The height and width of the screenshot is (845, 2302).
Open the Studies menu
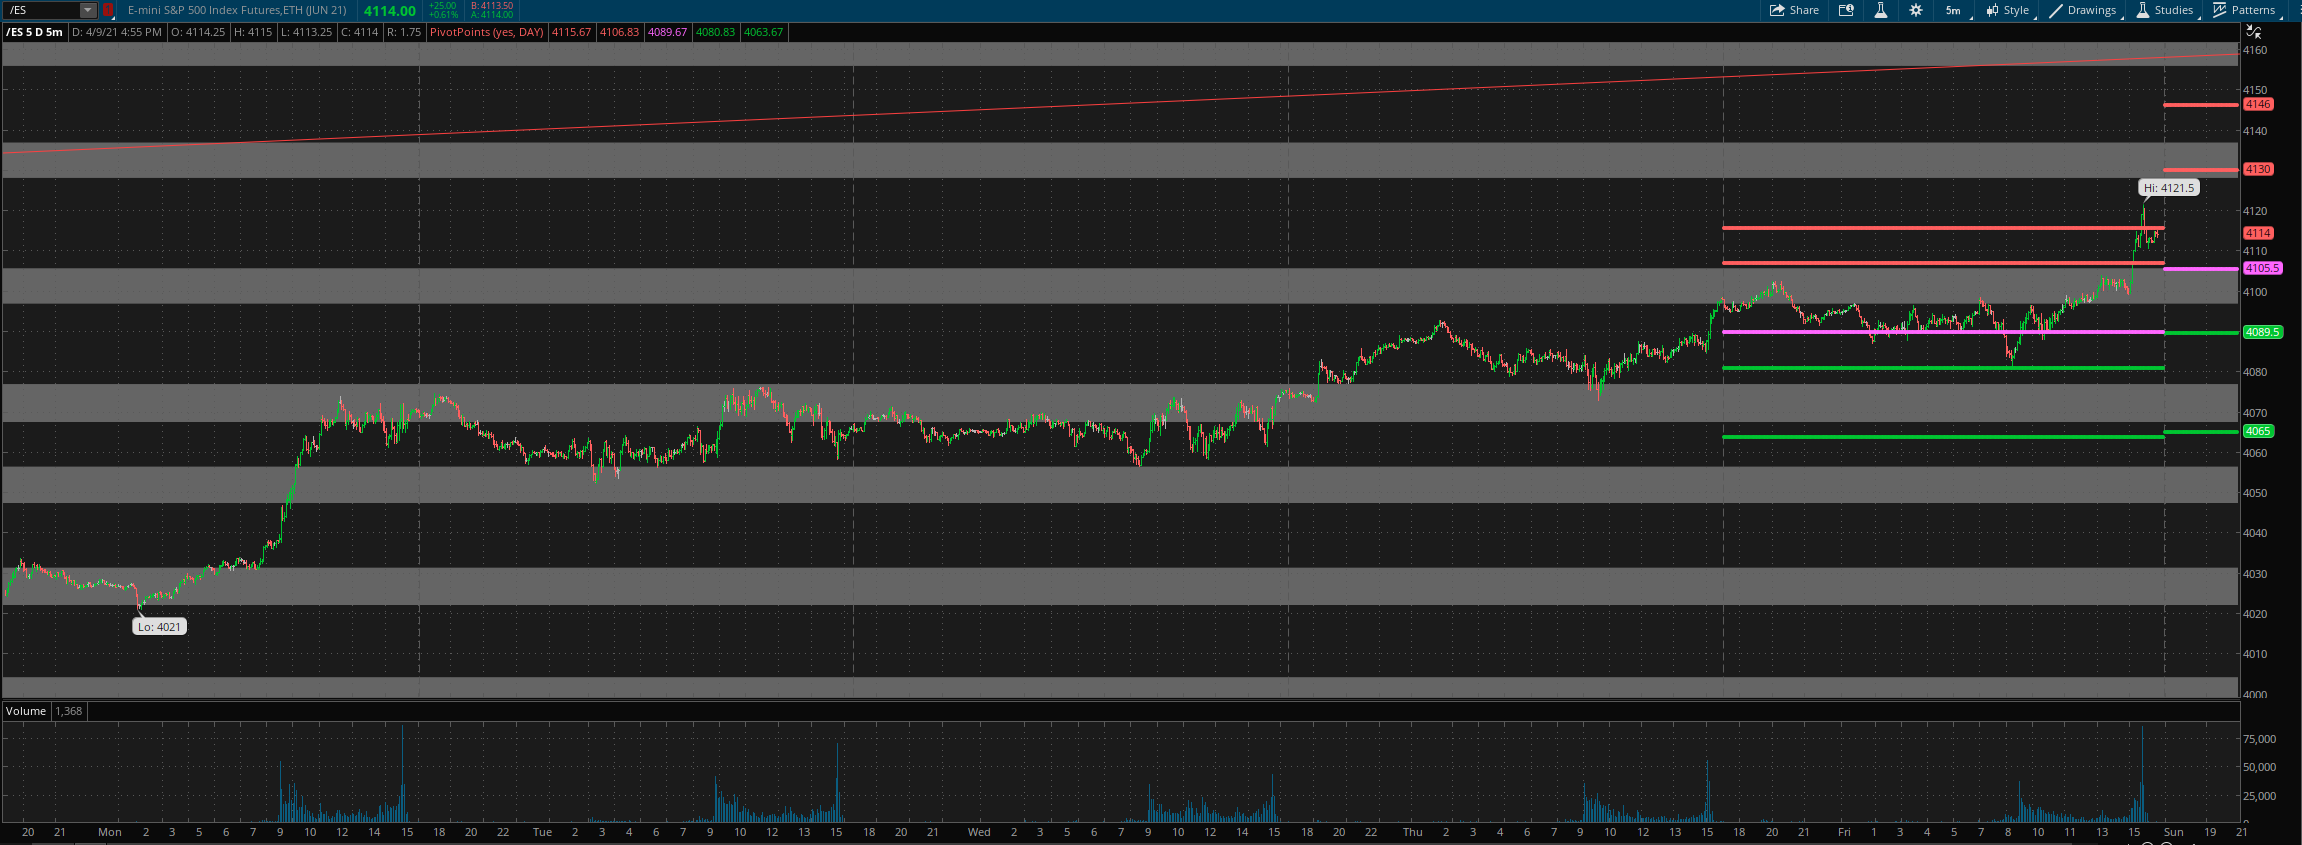[2166, 10]
